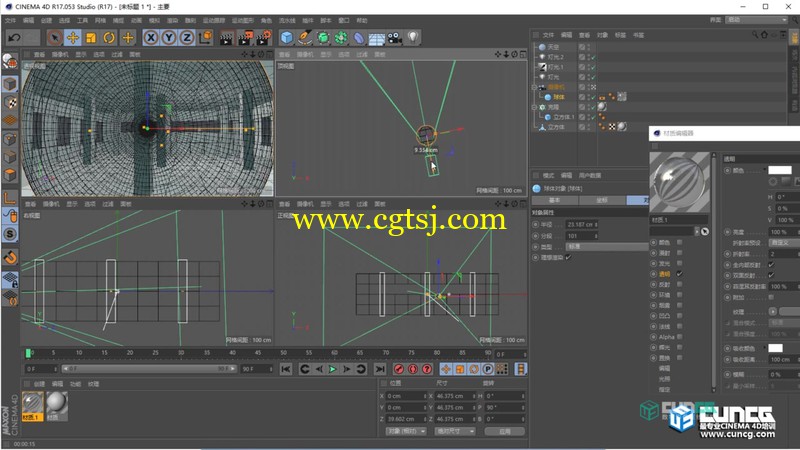The width and height of the screenshot is (800, 450).
Task: Go to end of timeline
Action: (x=380, y=369)
